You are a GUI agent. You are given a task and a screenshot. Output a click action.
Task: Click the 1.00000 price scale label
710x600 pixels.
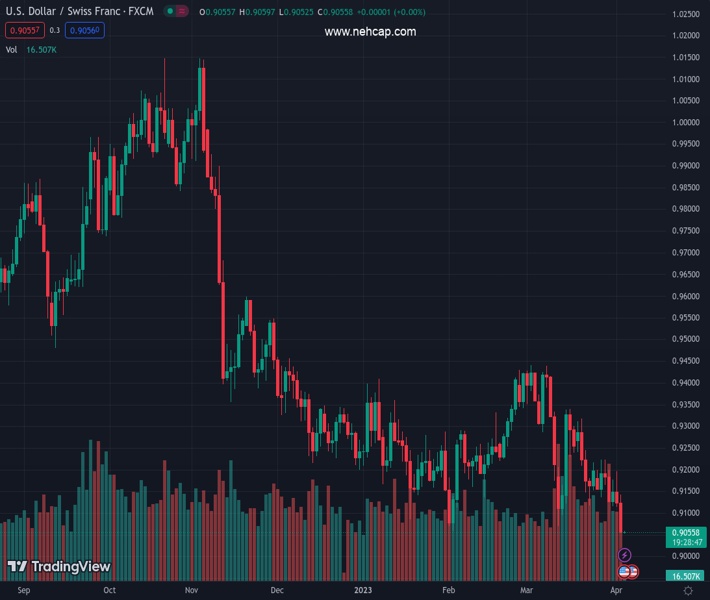point(686,122)
